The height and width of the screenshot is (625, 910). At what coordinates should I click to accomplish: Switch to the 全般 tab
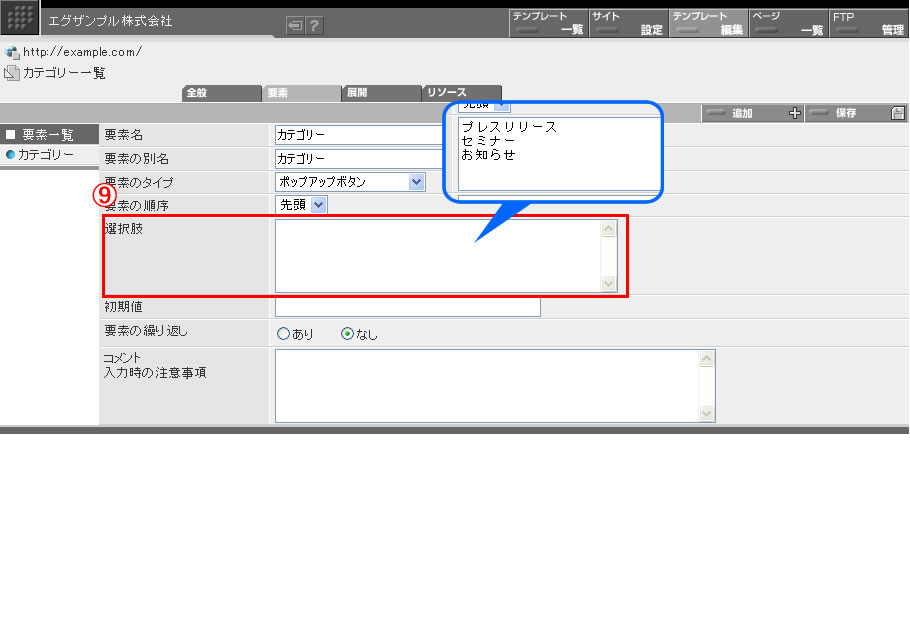[221, 93]
